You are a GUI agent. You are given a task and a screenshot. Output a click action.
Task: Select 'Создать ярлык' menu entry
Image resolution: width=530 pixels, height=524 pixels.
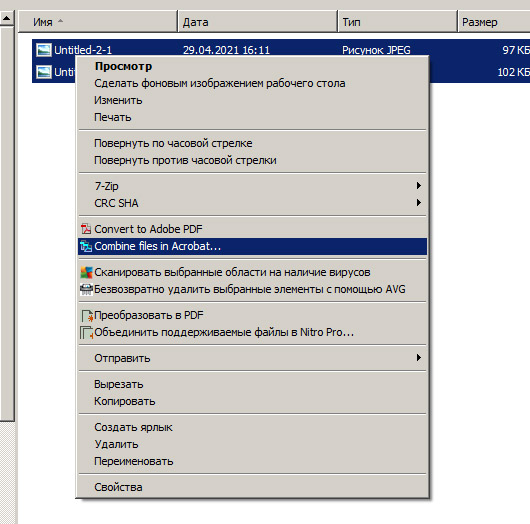click(x=252, y=427)
